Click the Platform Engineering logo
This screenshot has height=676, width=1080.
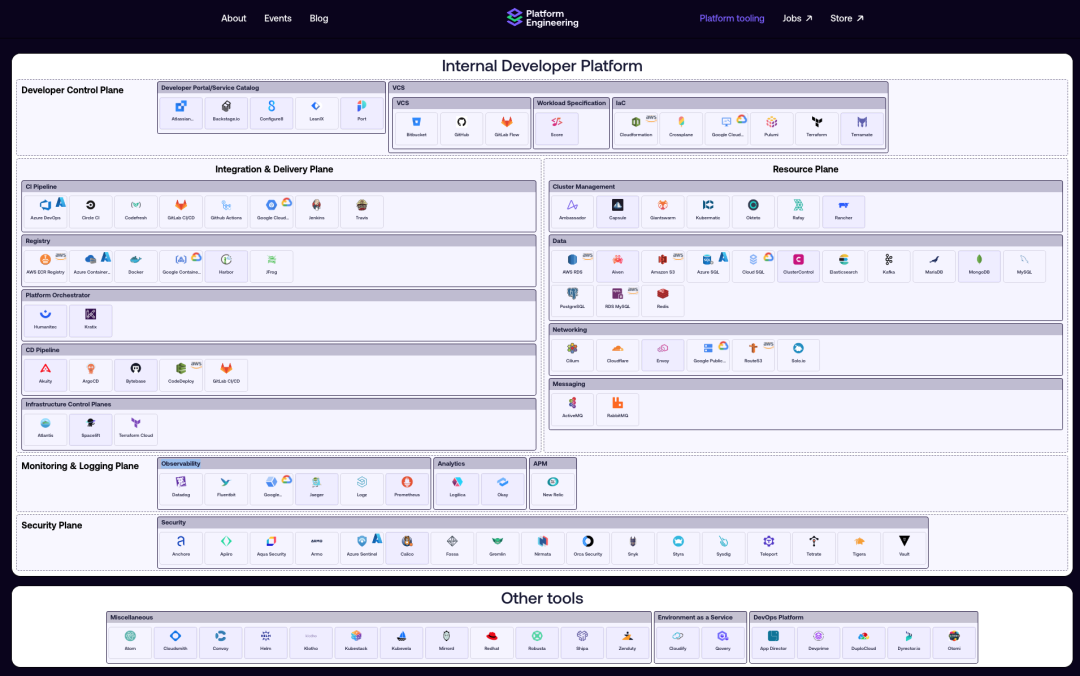542,18
